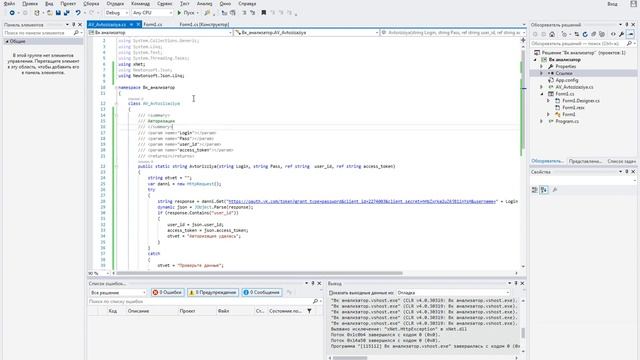Viewport: 640px width, 360px height.
Task: Expand the Properties node in Solution Explorer
Action: click(542, 67)
